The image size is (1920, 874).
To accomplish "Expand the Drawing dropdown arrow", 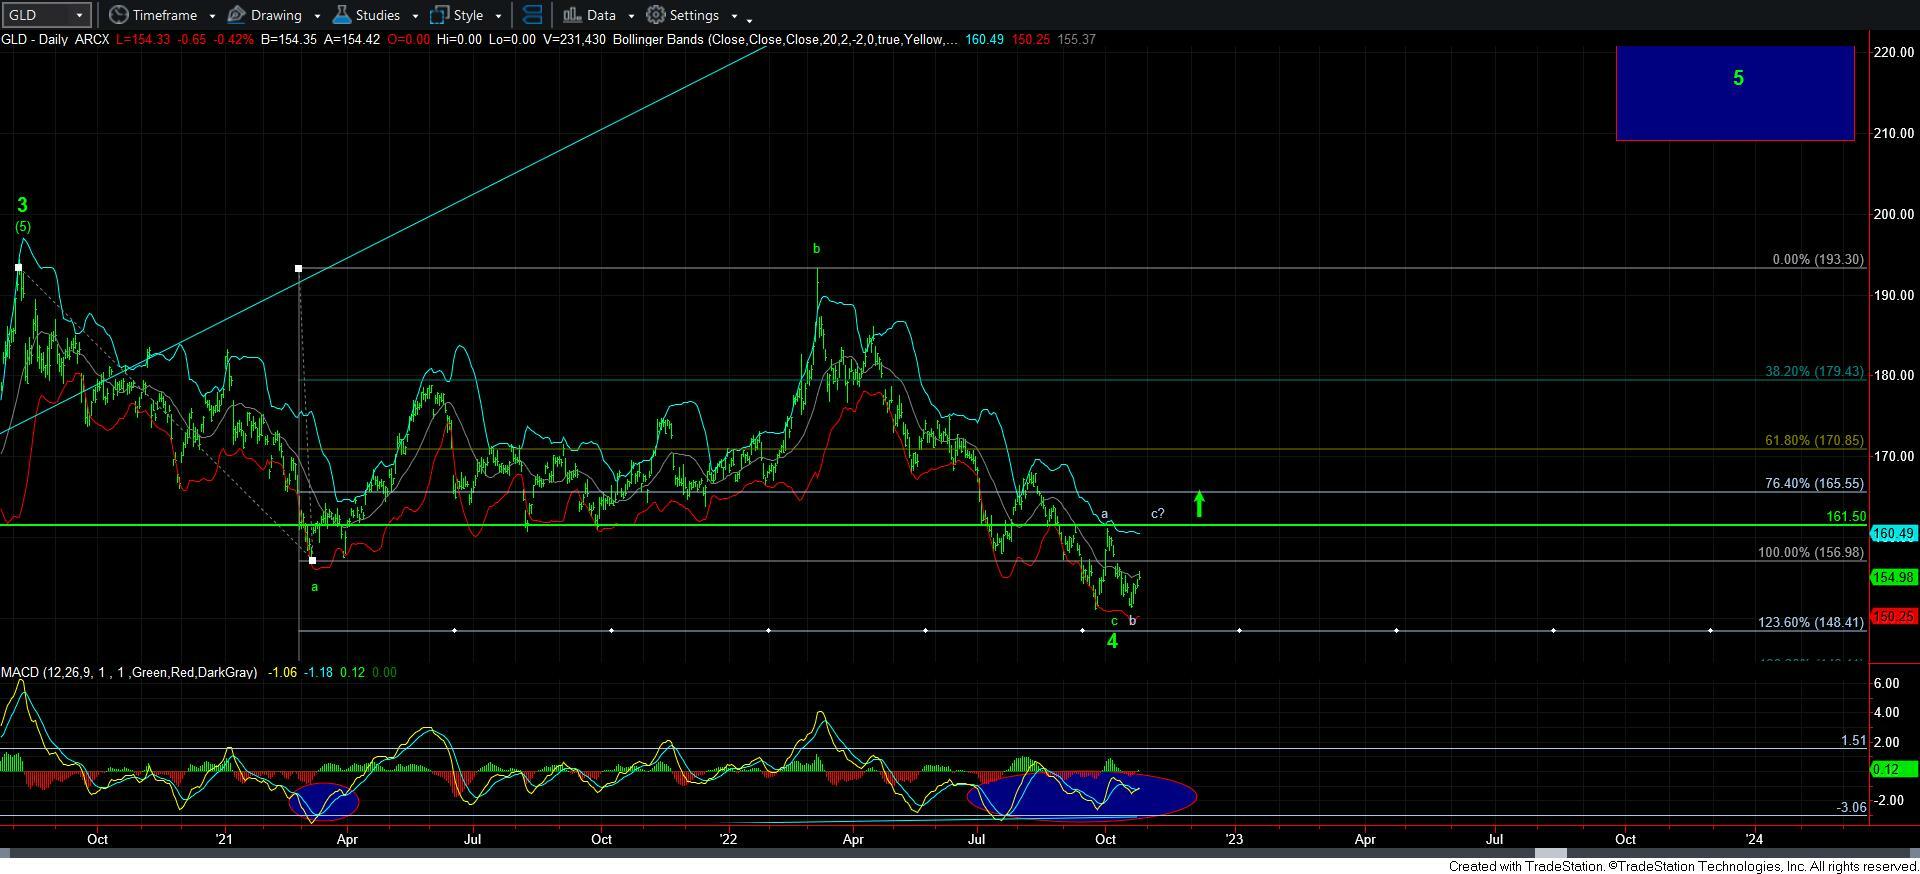I will click(x=317, y=16).
